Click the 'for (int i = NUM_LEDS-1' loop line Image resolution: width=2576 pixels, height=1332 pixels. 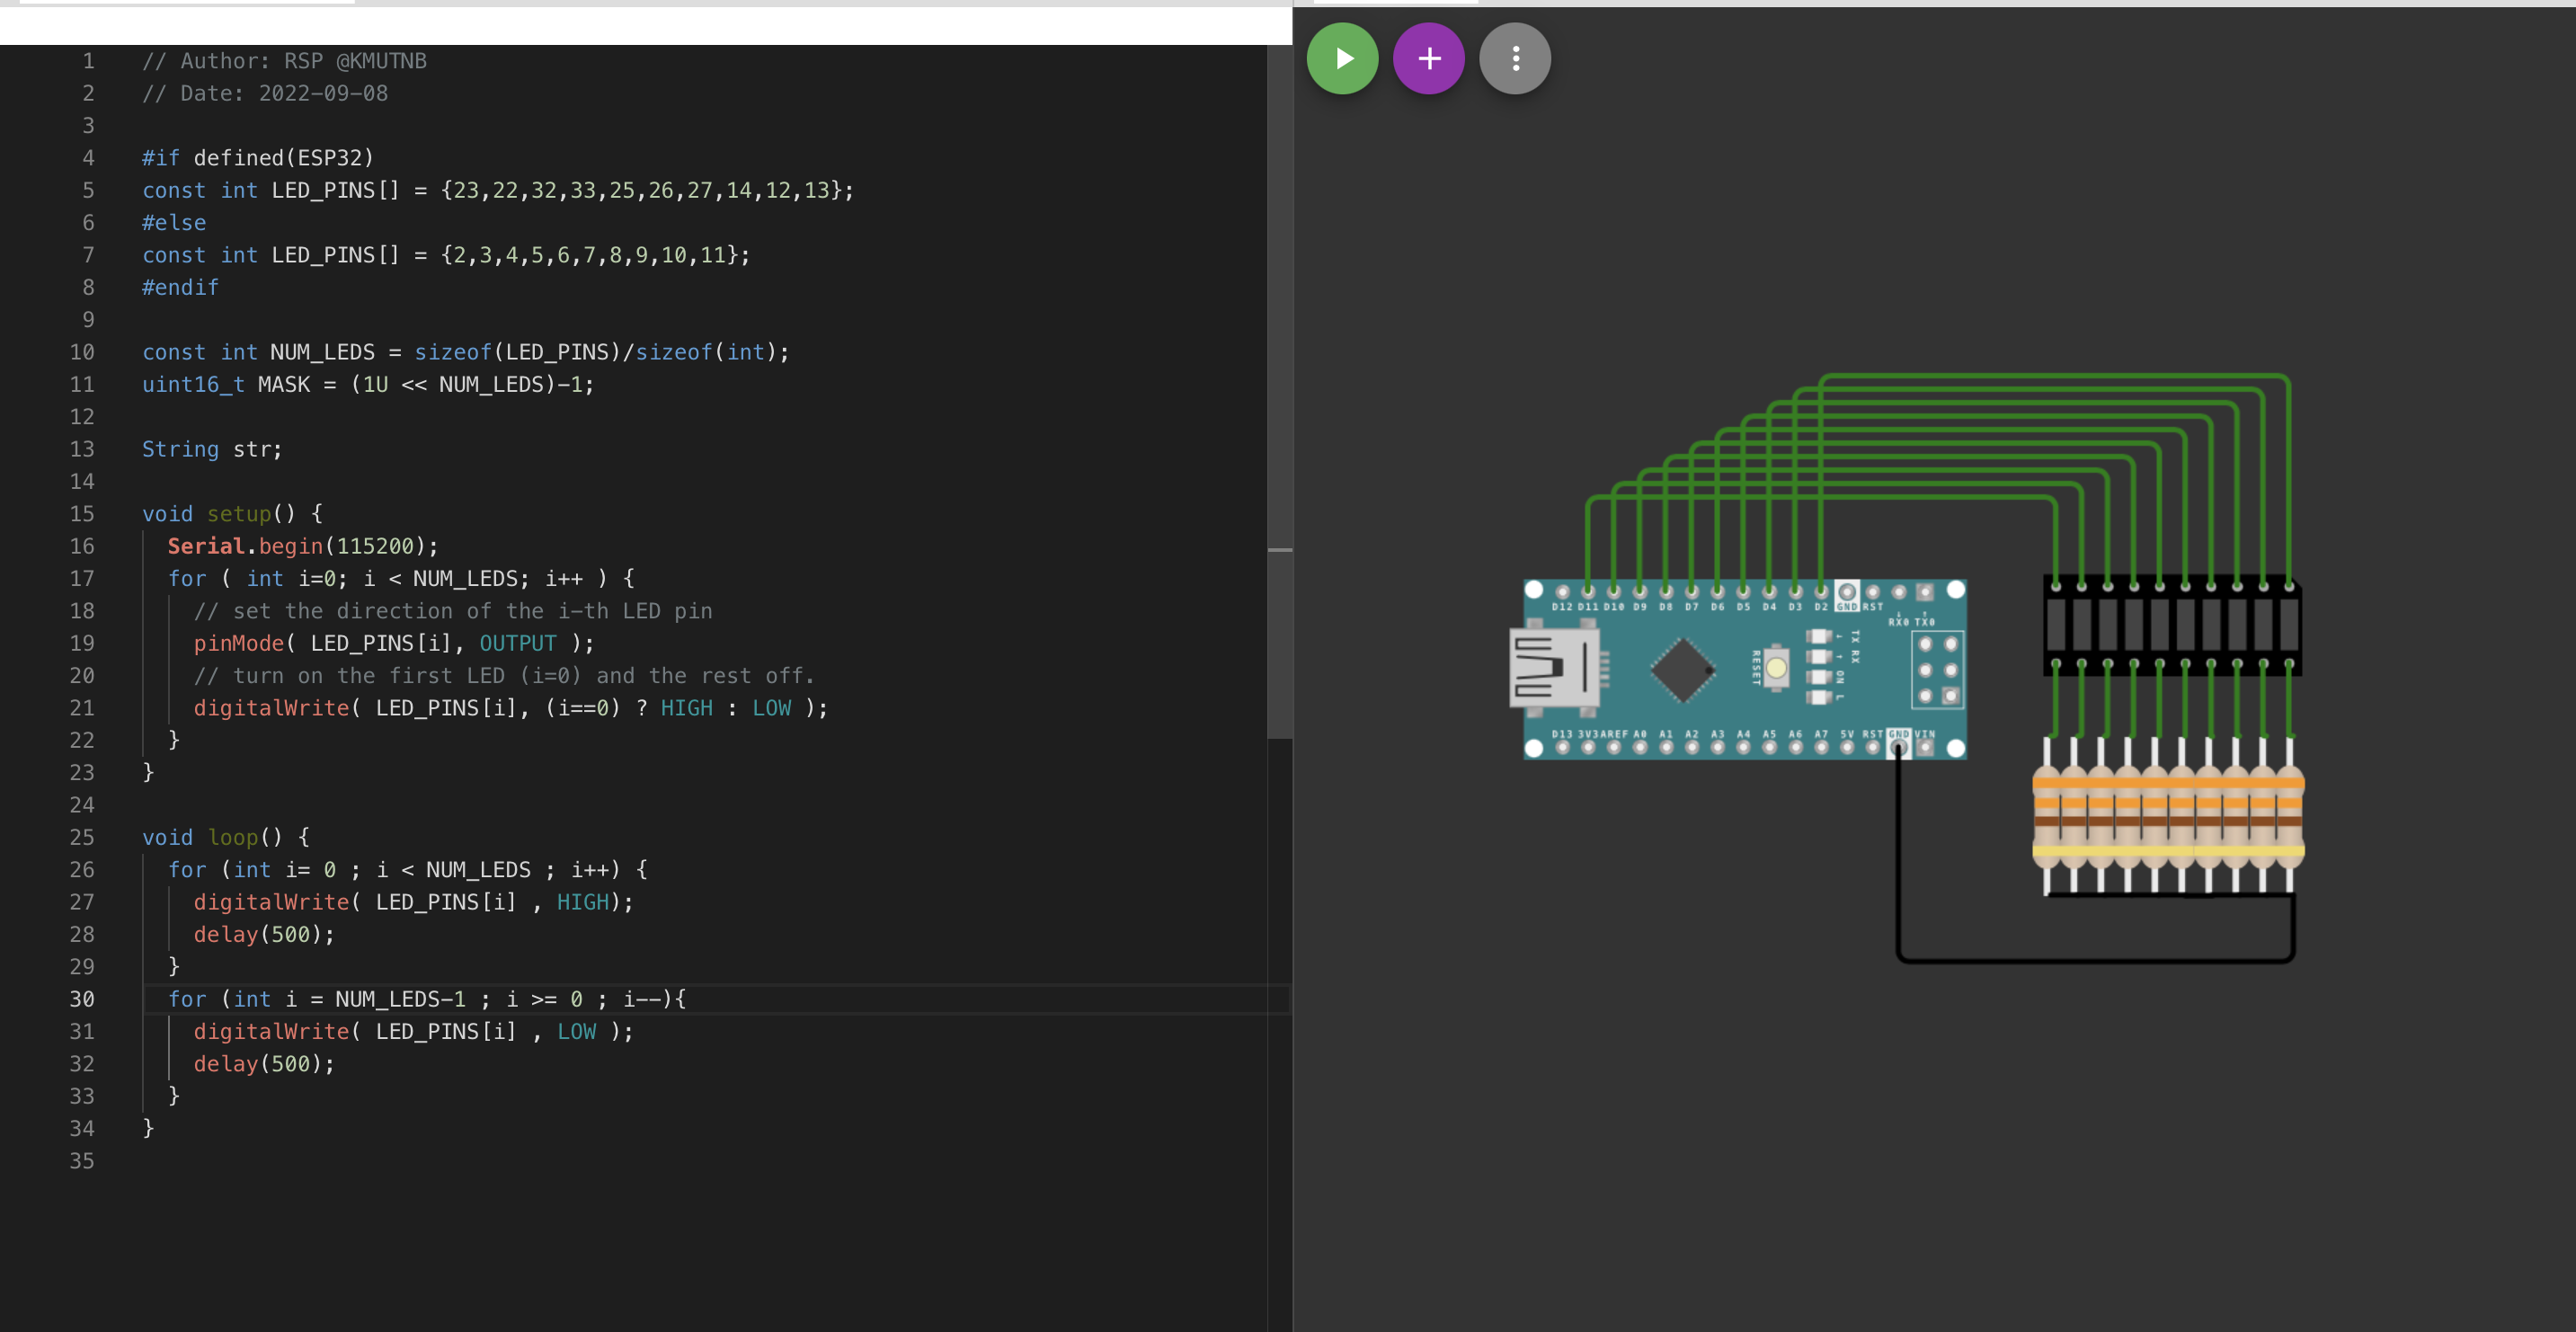(427, 999)
